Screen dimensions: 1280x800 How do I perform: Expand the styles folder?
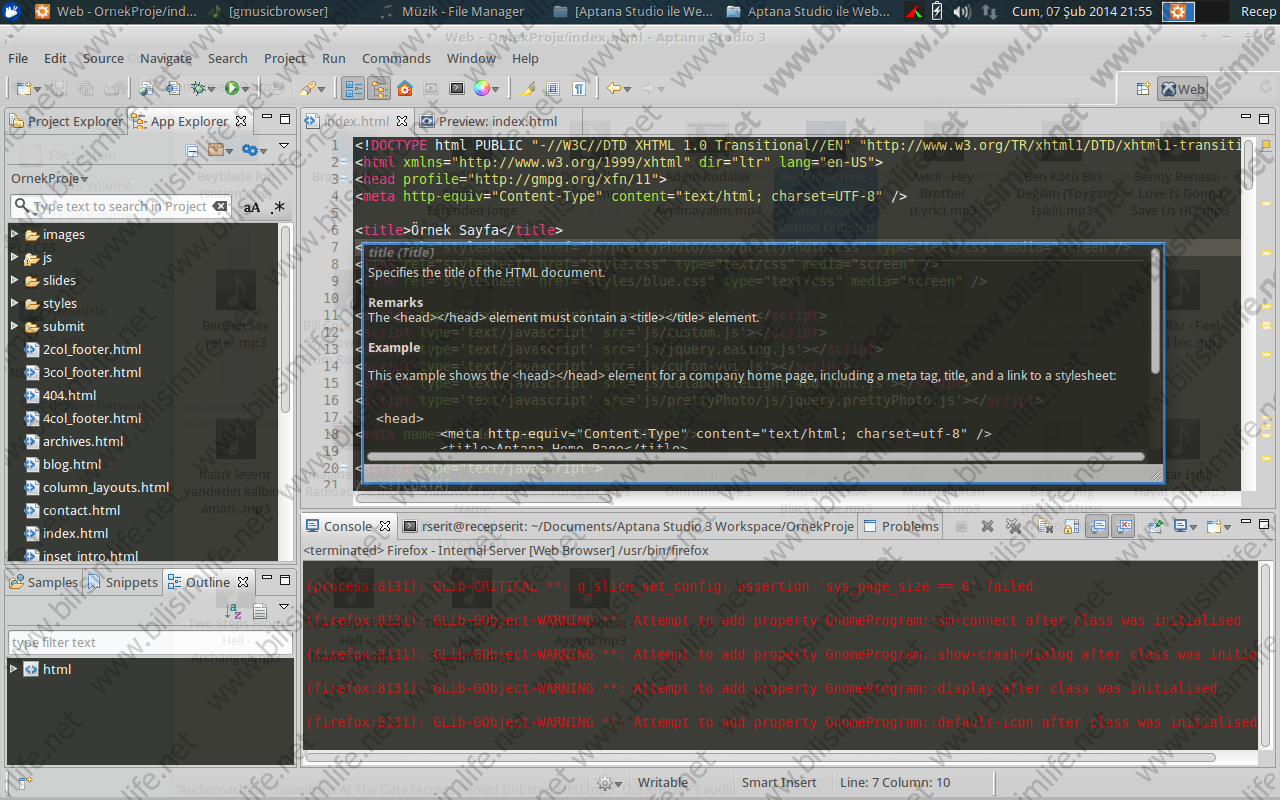click(14, 303)
